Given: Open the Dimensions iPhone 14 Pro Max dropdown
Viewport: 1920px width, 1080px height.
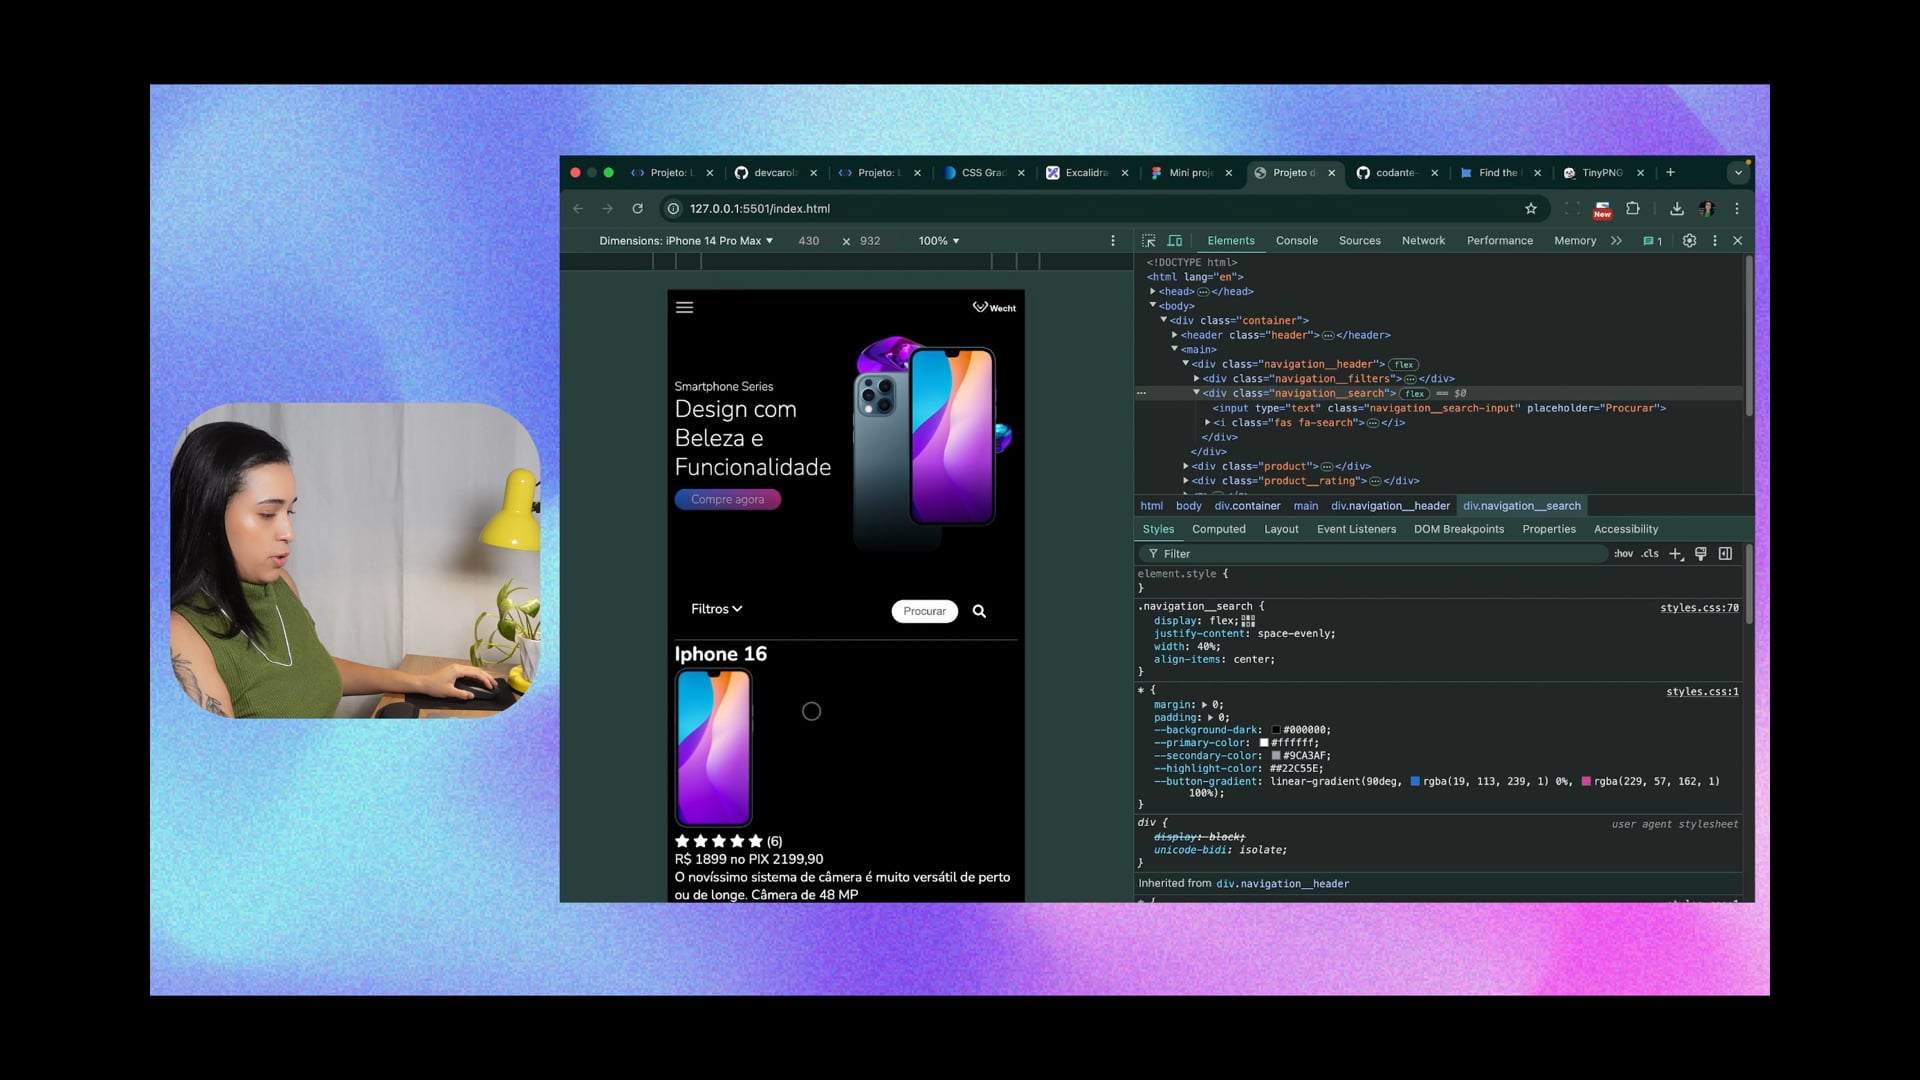Looking at the screenshot, I should 686,241.
